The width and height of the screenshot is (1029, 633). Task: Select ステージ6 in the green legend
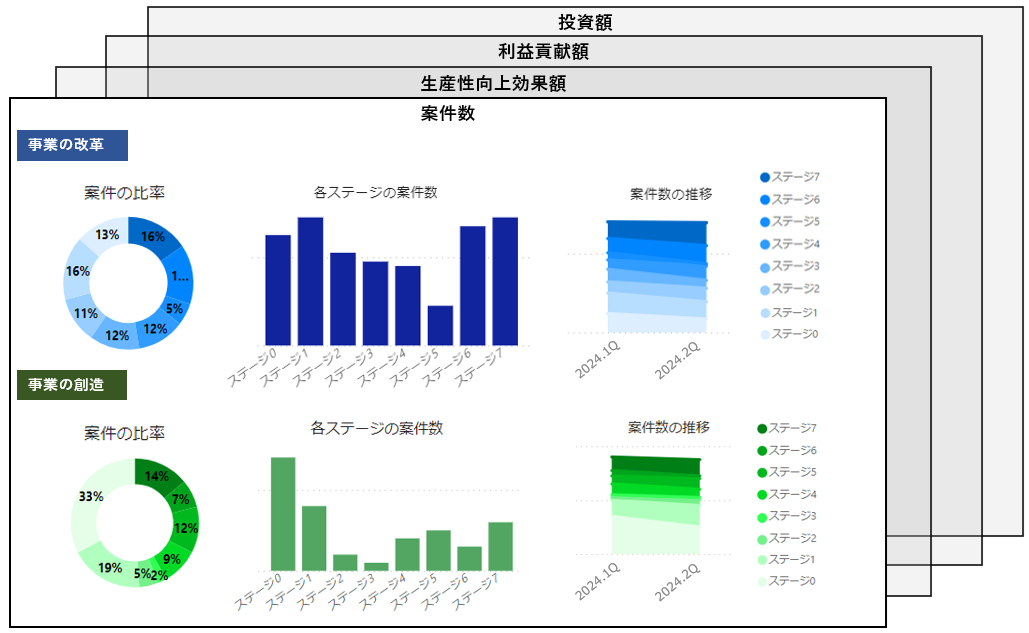point(787,451)
